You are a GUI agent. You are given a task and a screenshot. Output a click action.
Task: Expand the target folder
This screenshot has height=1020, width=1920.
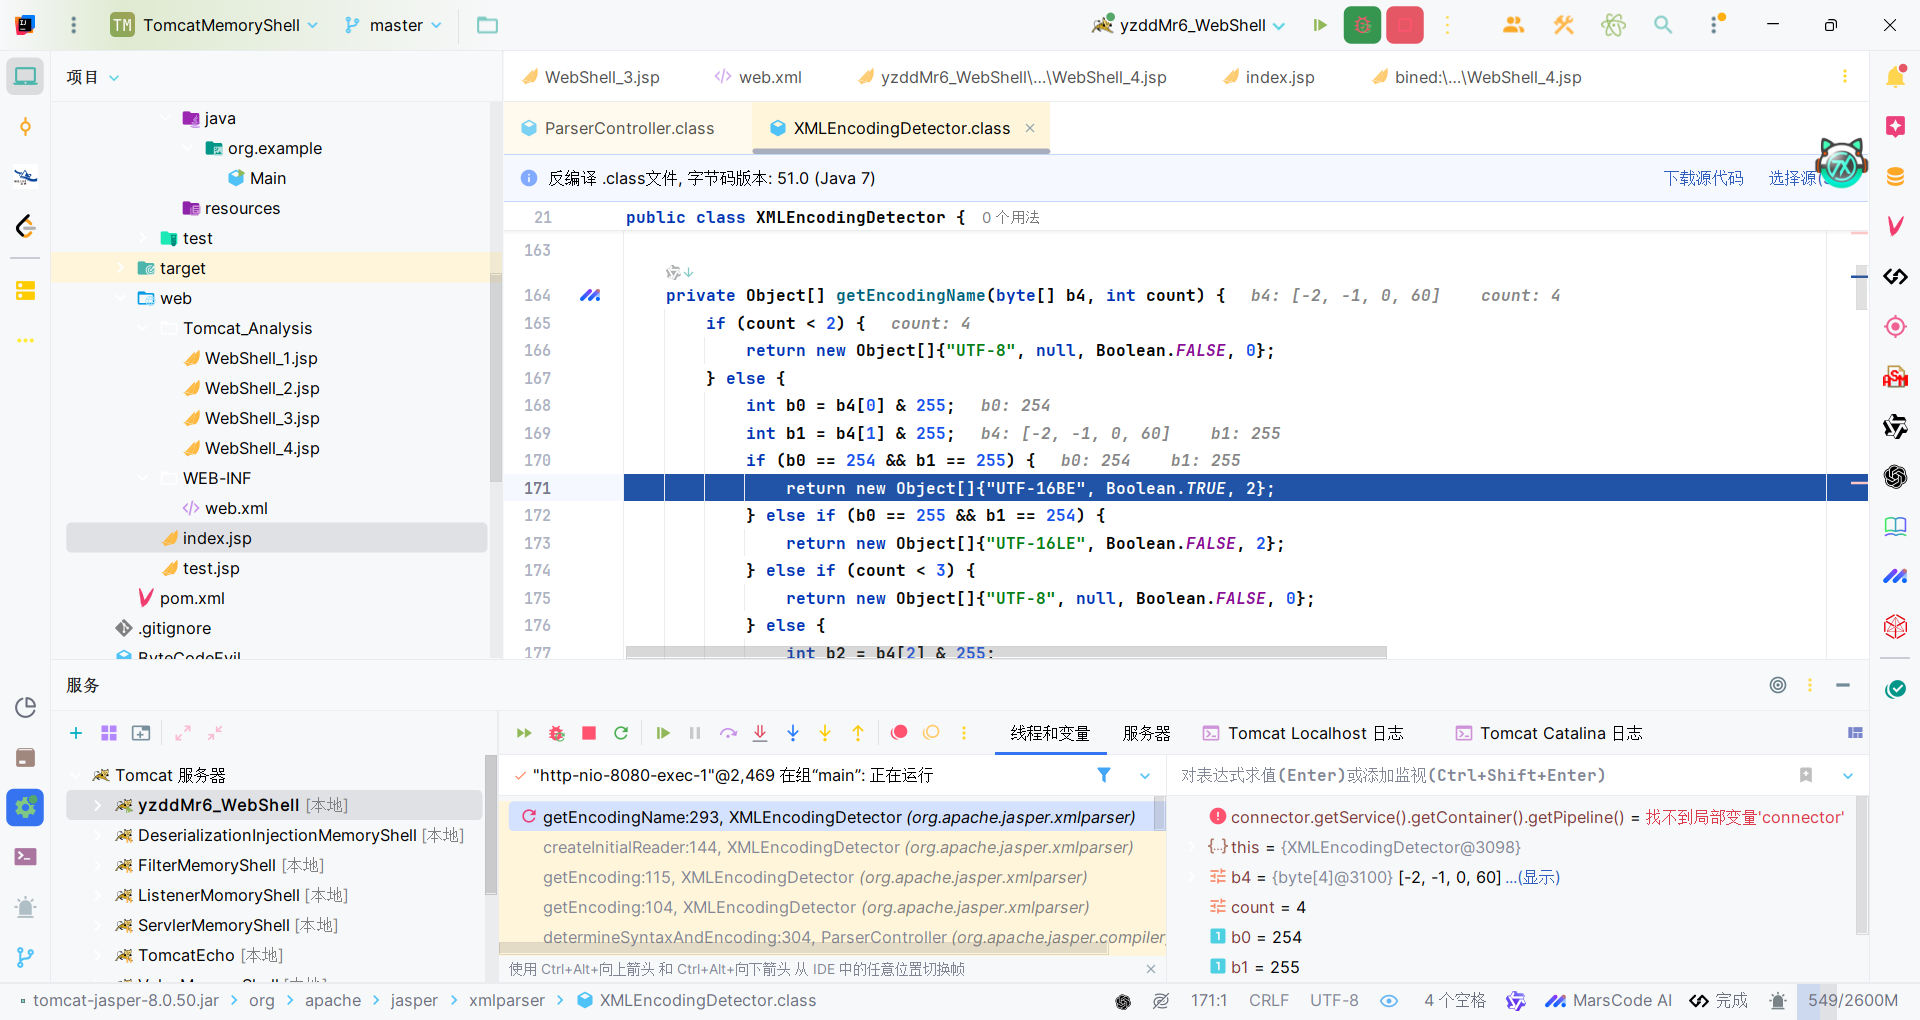120,268
